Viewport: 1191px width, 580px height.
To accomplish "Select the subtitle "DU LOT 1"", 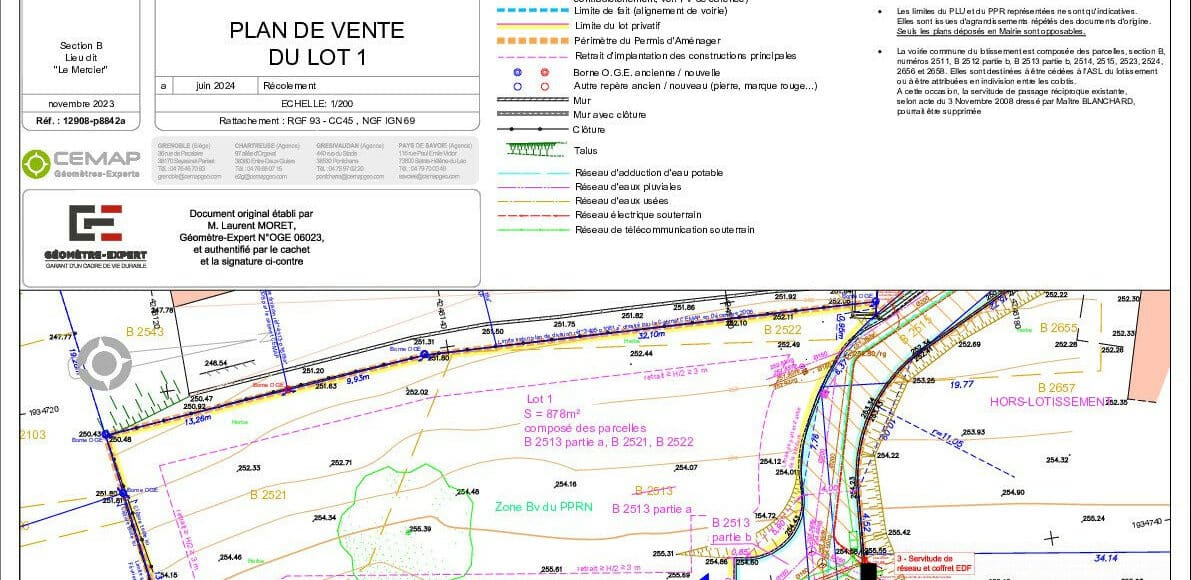I will (317, 57).
